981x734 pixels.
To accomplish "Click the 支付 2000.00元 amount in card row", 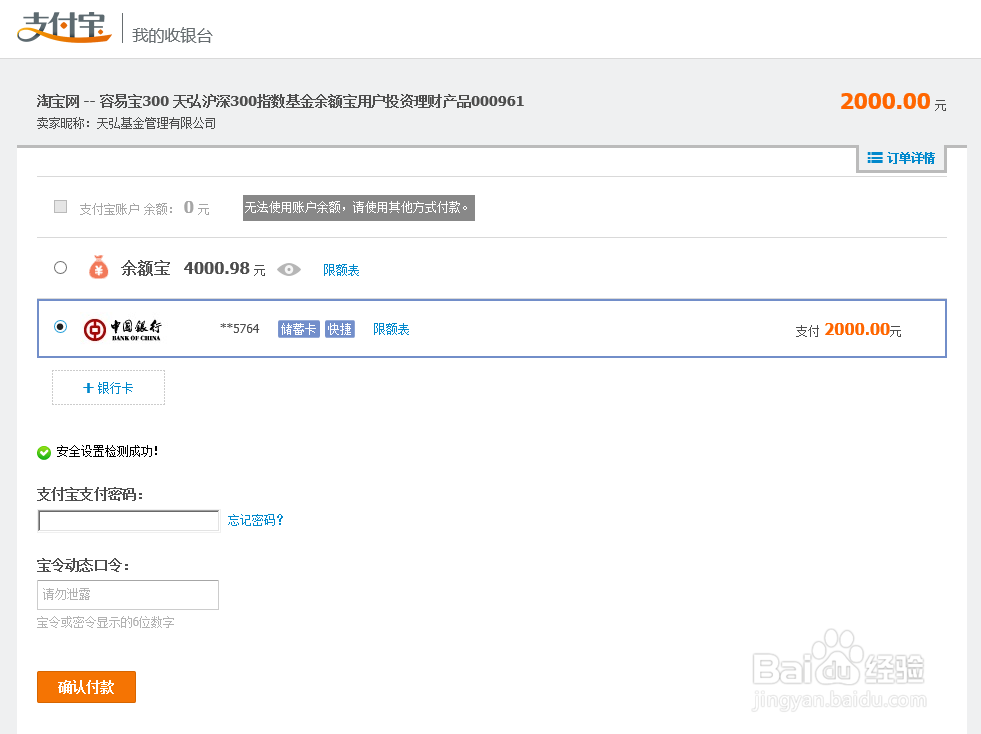I will point(848,330).
